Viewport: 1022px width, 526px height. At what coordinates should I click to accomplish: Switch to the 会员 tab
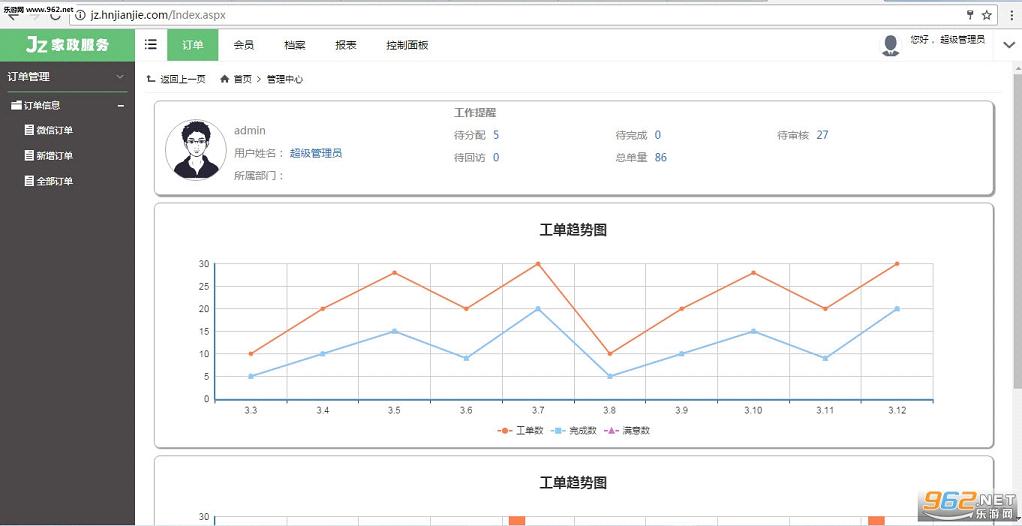pos(244,45)
